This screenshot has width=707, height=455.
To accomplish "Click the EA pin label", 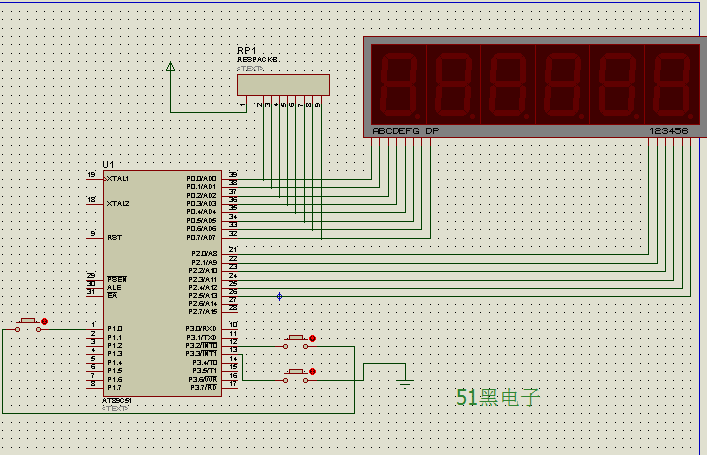I will coord(112,295).
